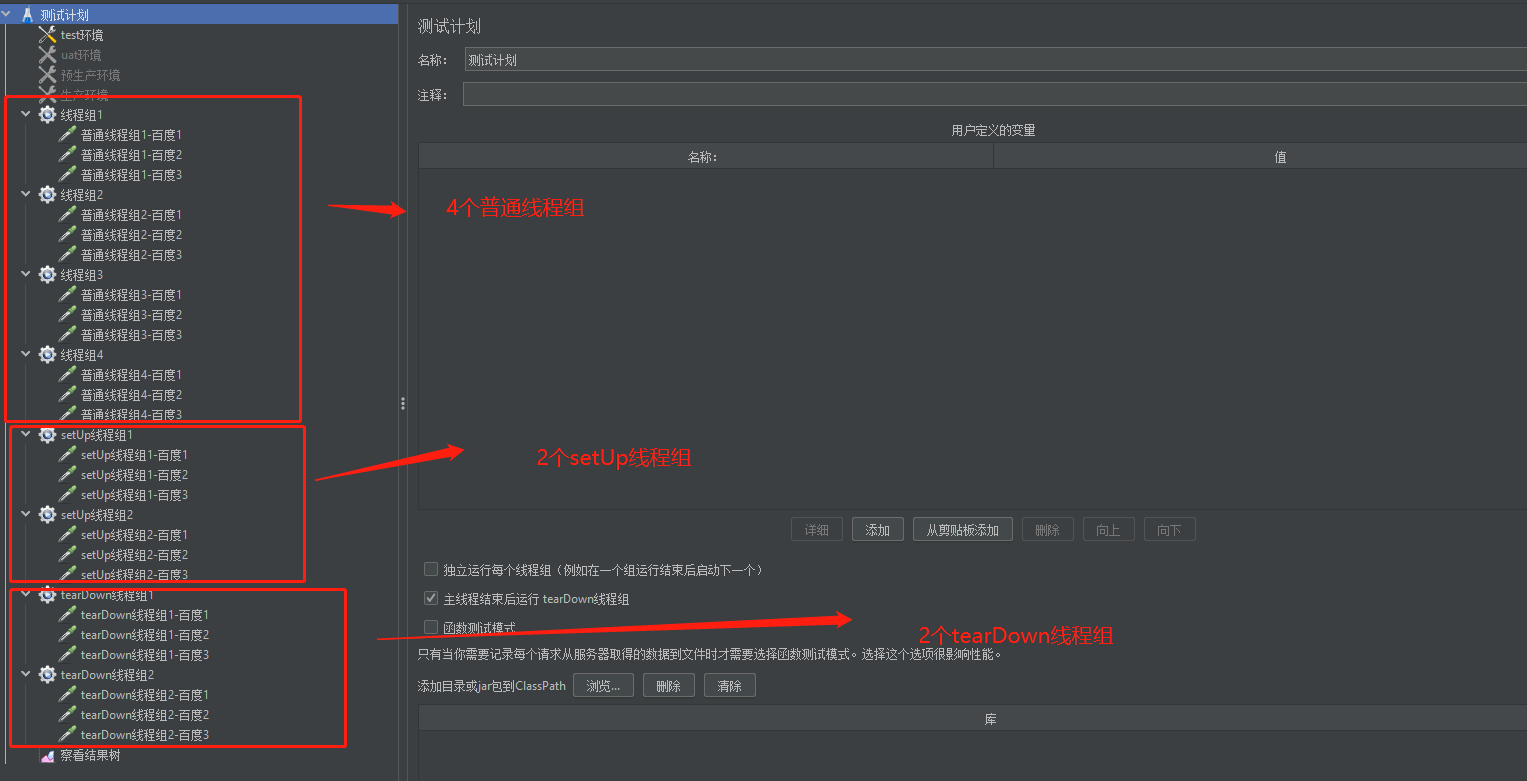Collapse the plain 线程组1 node
1527x781 pixels.
pos(26,115)
